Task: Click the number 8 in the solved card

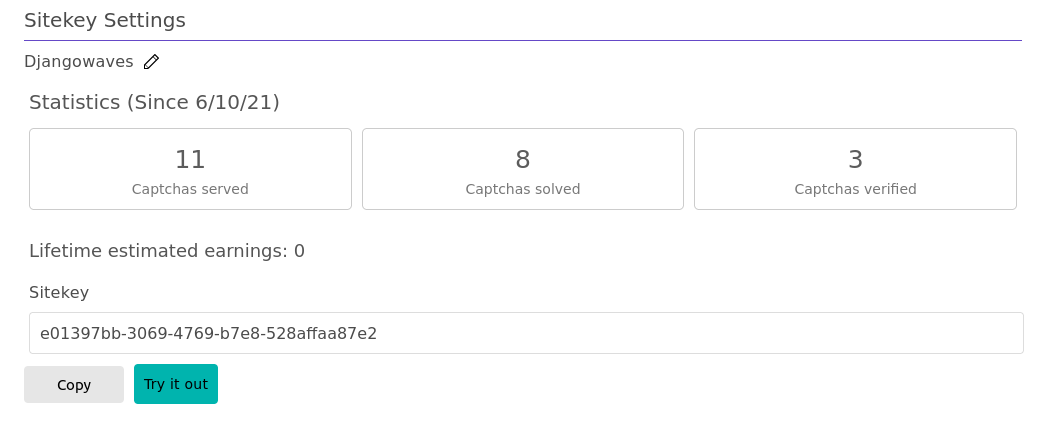Action: point(523,160)
